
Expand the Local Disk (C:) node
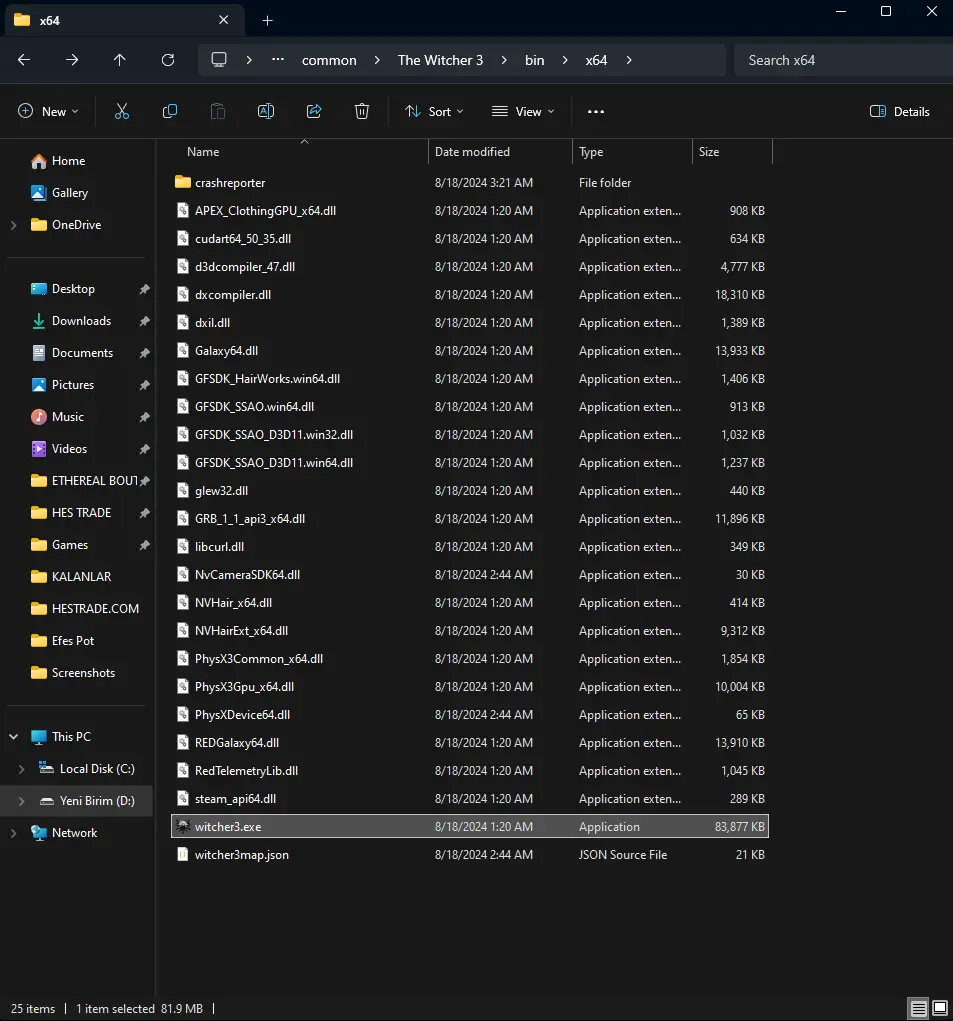tap(21, 769)
